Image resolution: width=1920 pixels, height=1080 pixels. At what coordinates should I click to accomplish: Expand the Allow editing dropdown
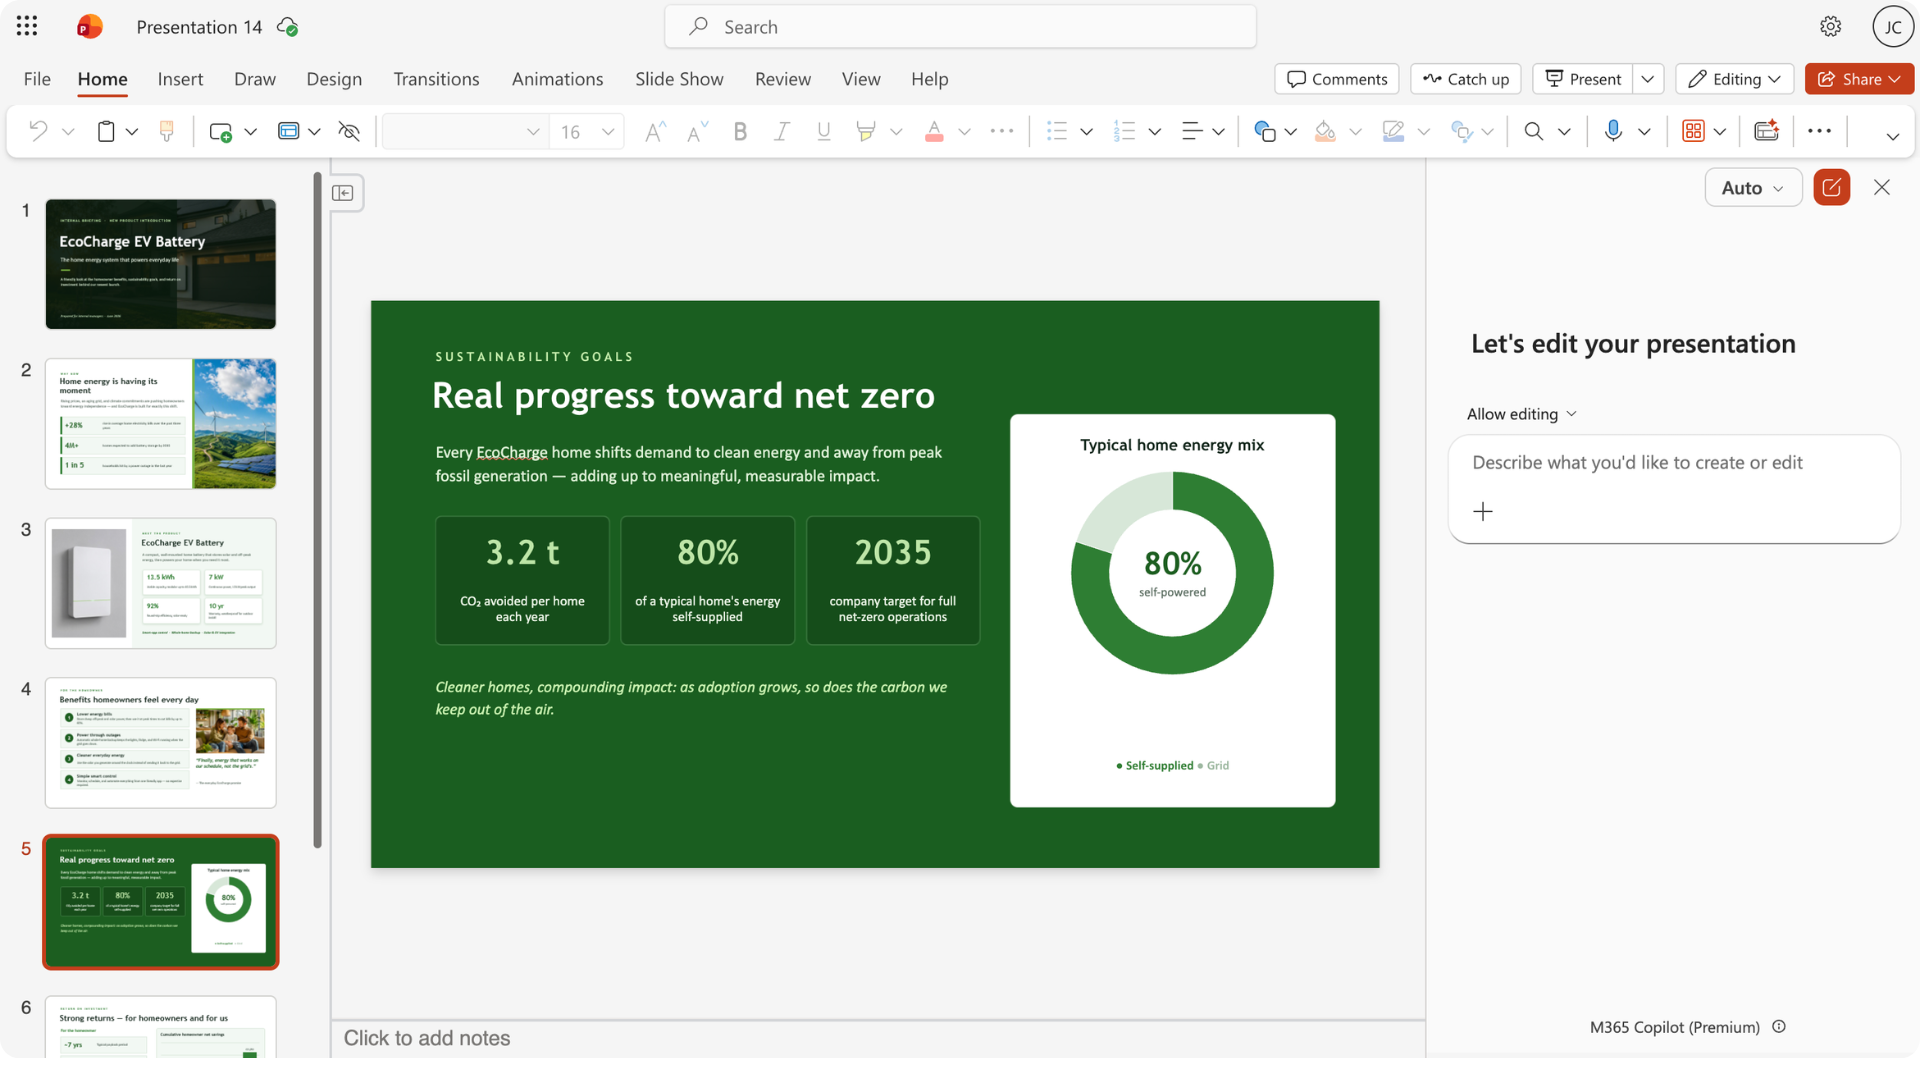coord(1521,414)
